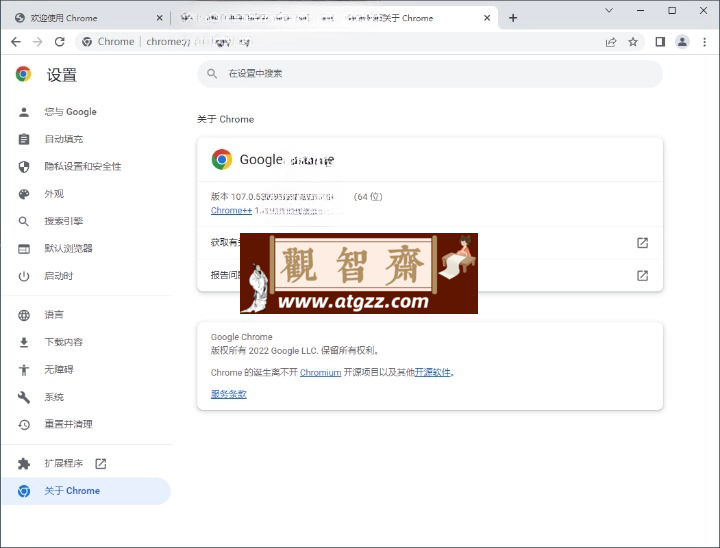Open external link icon on 报告问题 row
720x548 pixels.
[642, 275]
